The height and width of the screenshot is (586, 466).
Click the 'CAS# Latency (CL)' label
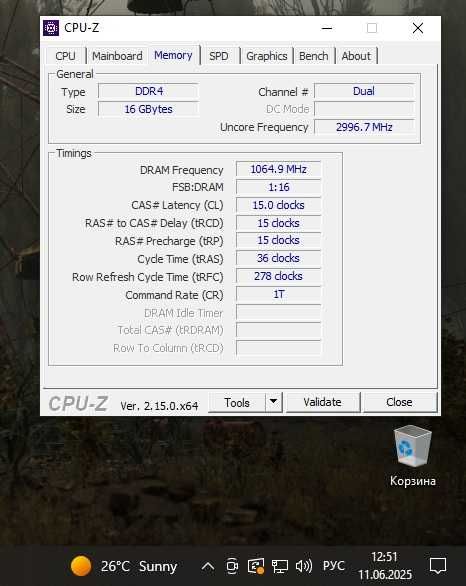pos(177,205)
